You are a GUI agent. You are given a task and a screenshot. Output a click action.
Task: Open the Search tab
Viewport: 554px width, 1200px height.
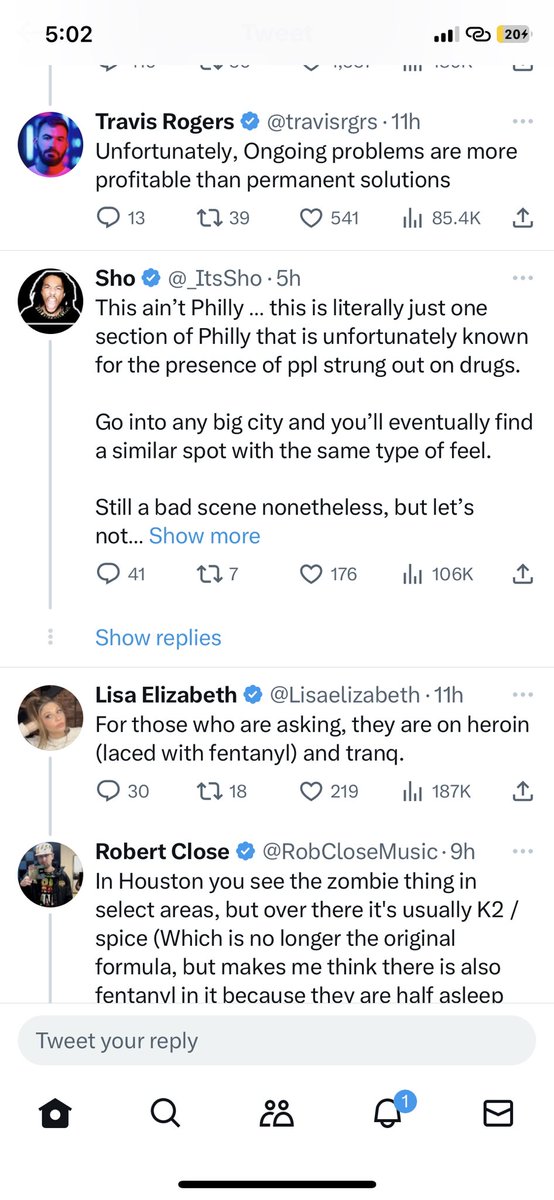(x=165, y=1113)
